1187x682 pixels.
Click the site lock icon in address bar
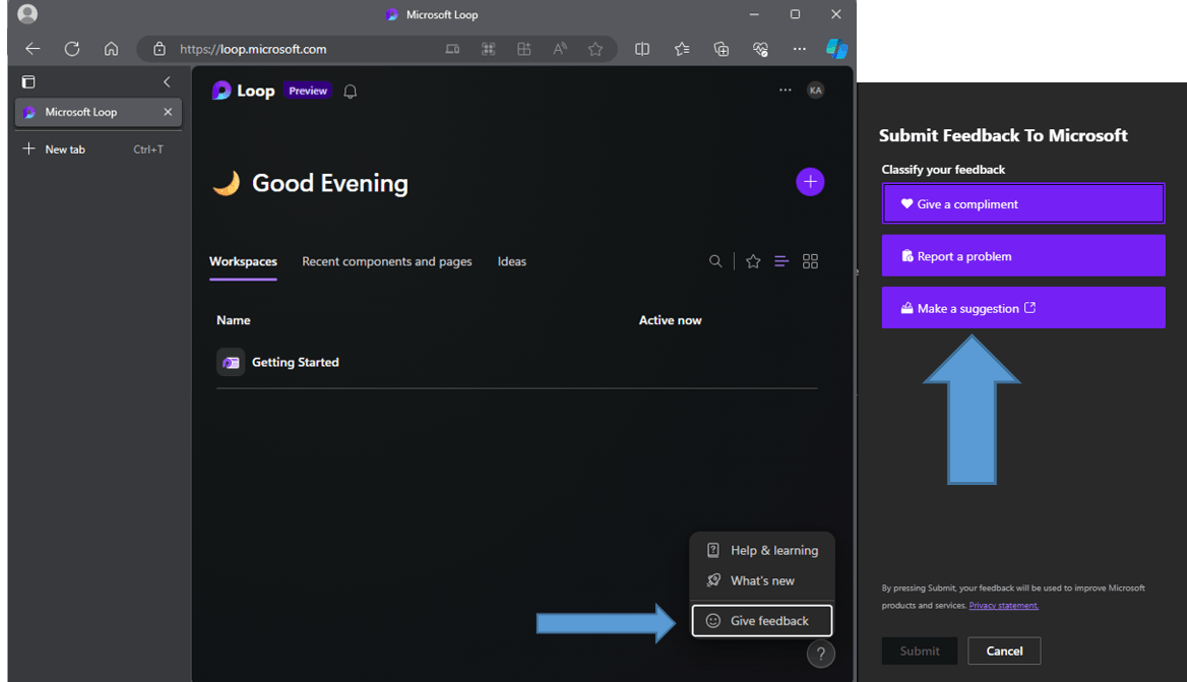tap(159, 49)
